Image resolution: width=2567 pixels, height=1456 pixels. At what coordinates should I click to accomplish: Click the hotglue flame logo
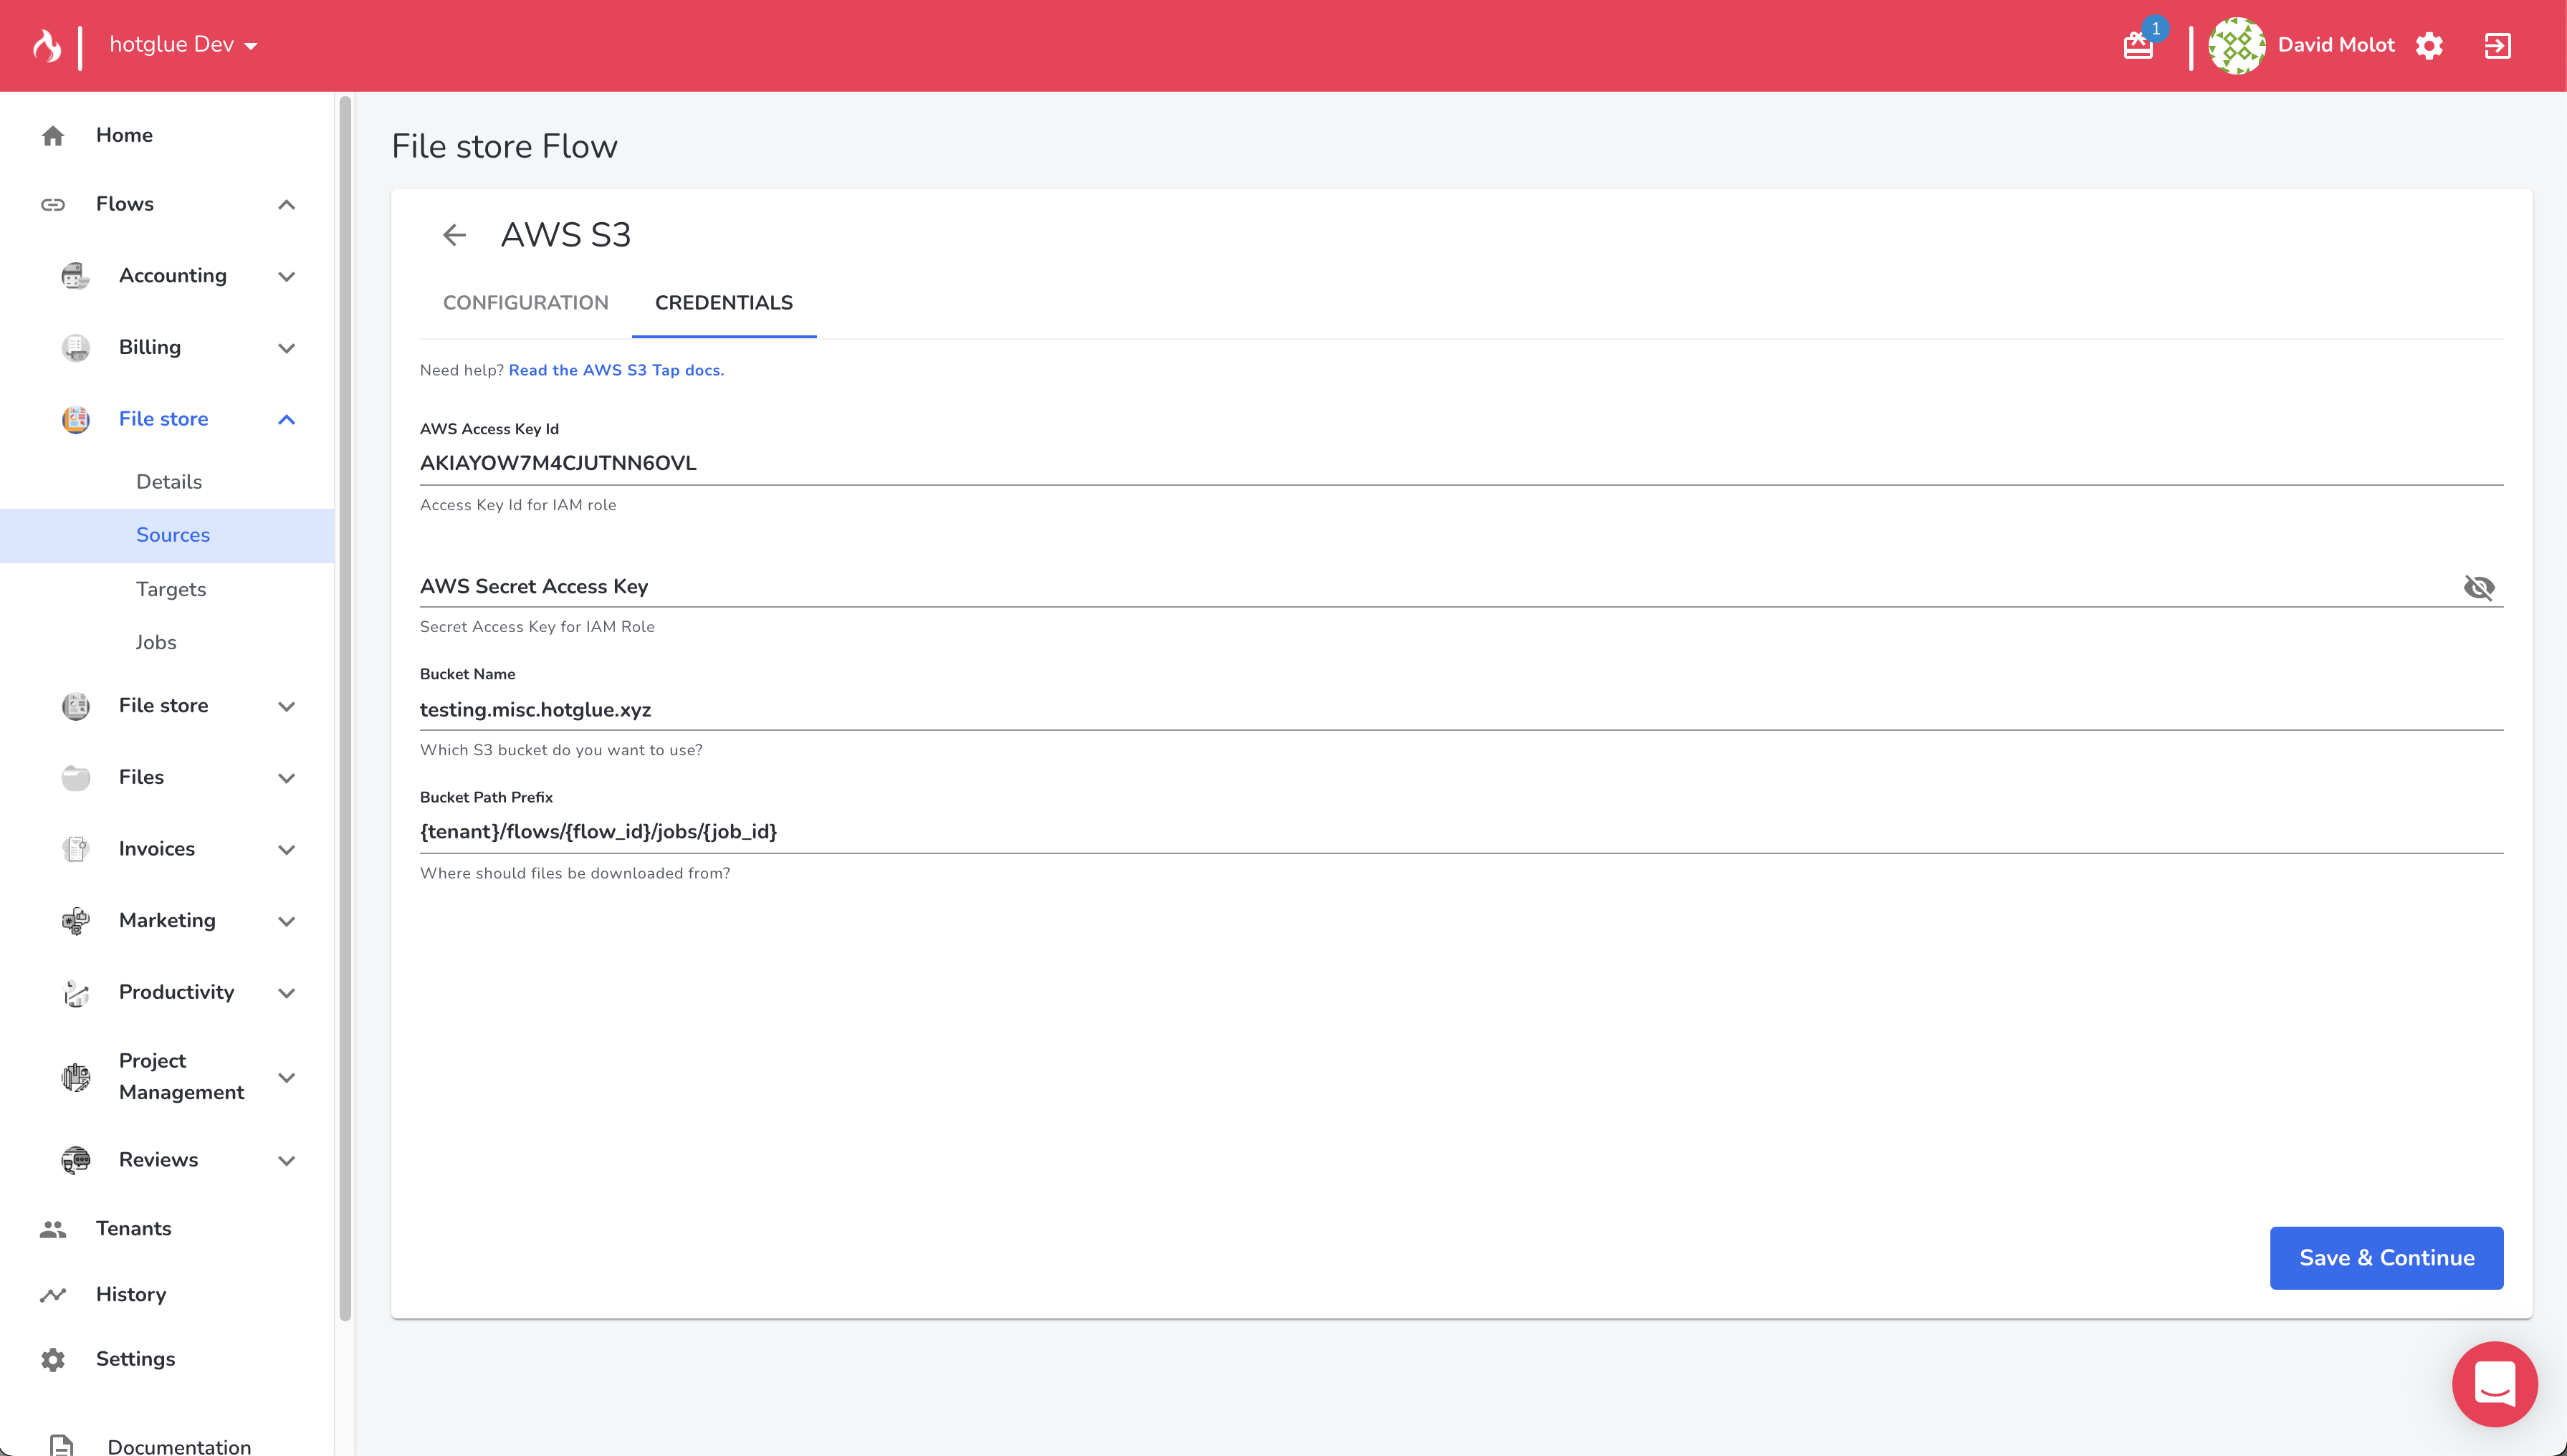point(47,45)
